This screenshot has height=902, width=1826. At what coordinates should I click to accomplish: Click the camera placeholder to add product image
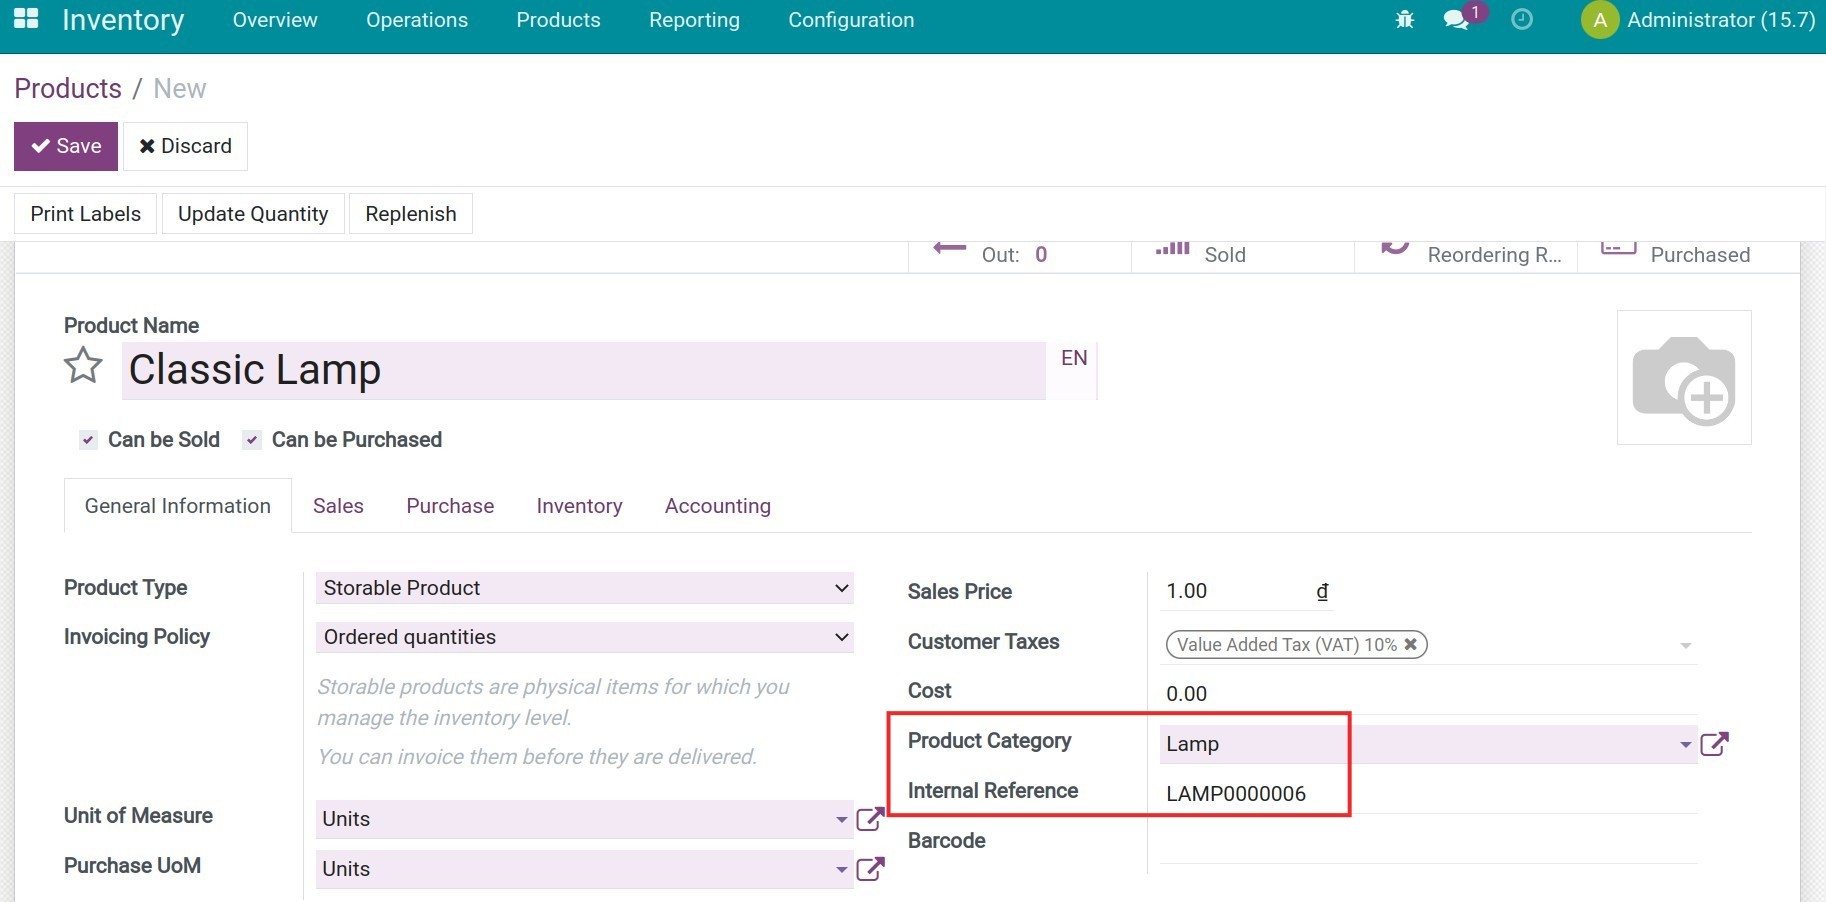(1684, 377)
